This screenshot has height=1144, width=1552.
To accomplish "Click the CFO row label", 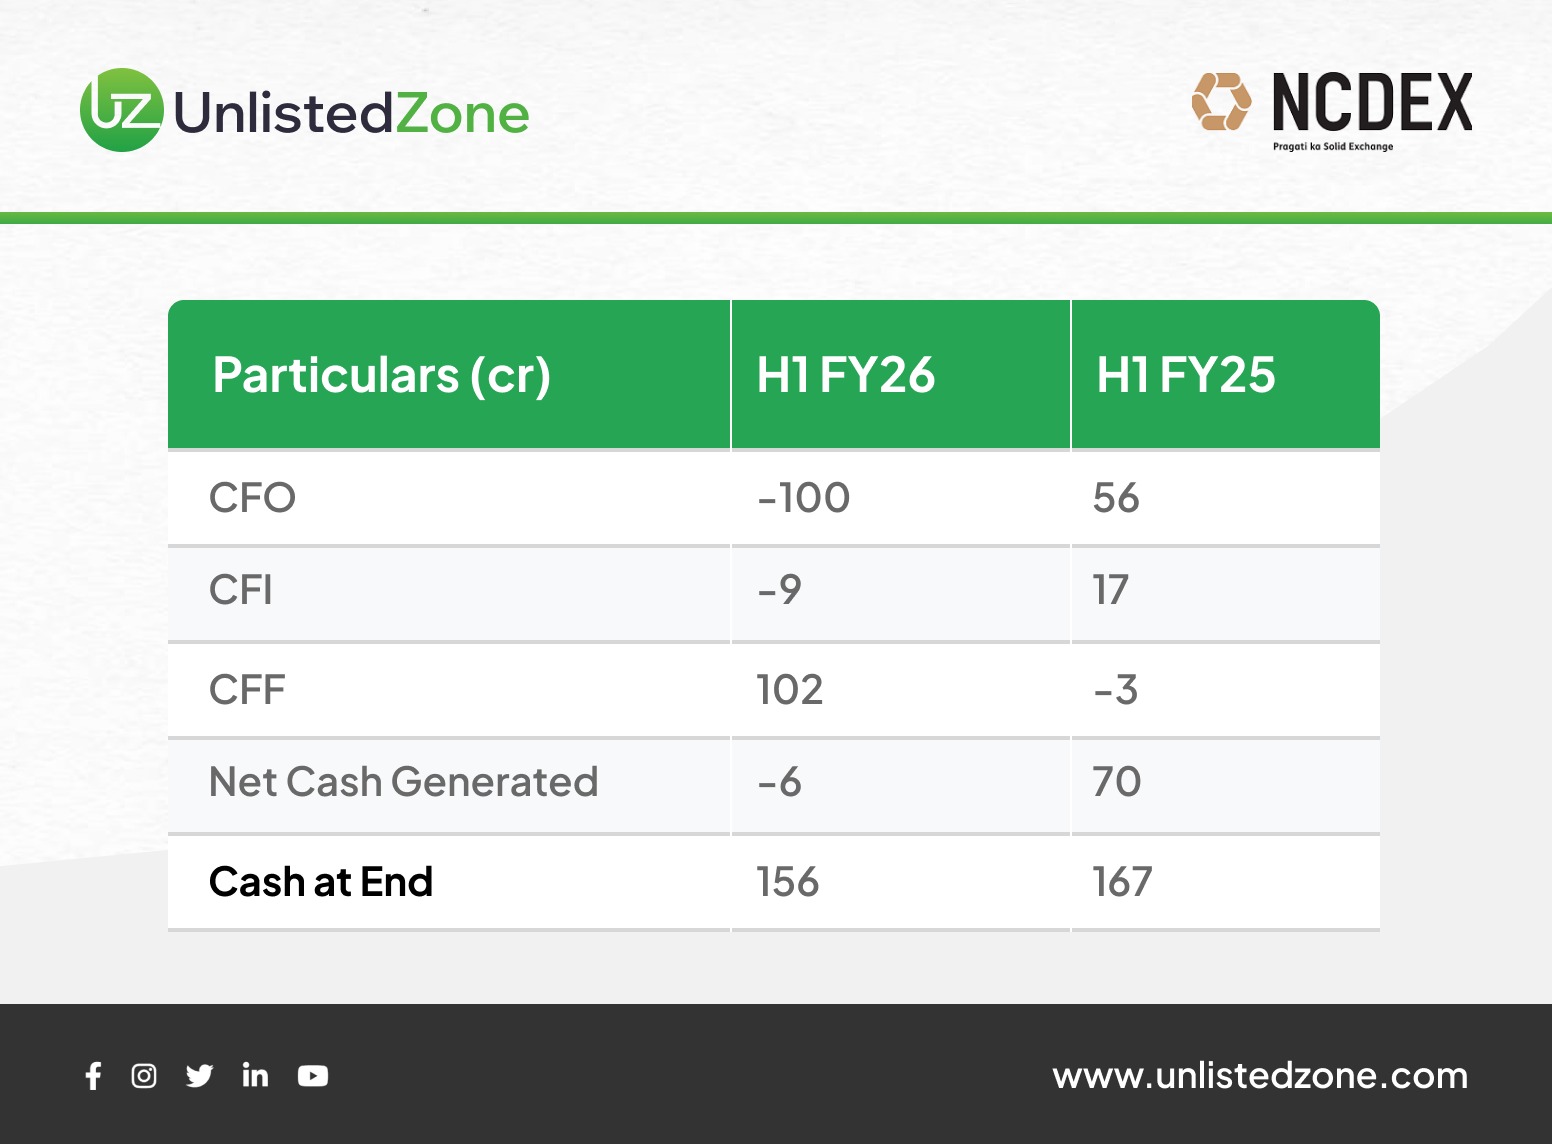I will [x=253, y=498].
